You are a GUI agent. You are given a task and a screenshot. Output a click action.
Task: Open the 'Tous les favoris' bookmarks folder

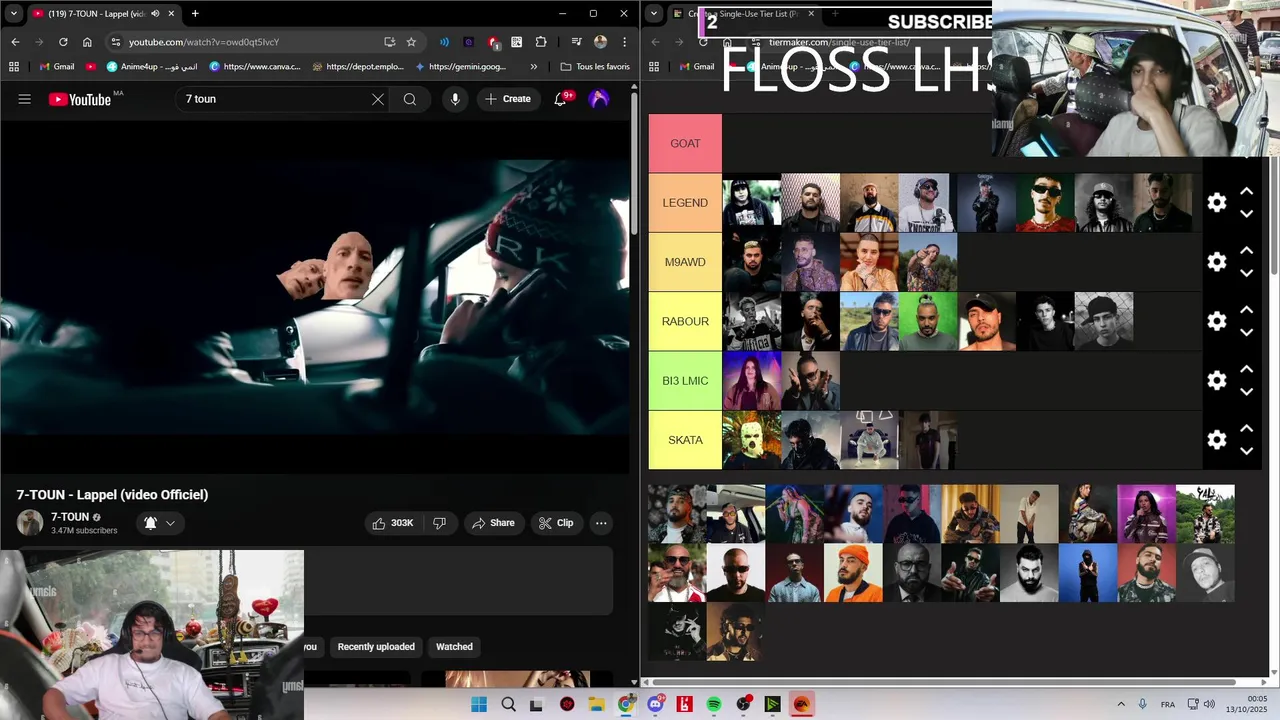pos(595,67)
